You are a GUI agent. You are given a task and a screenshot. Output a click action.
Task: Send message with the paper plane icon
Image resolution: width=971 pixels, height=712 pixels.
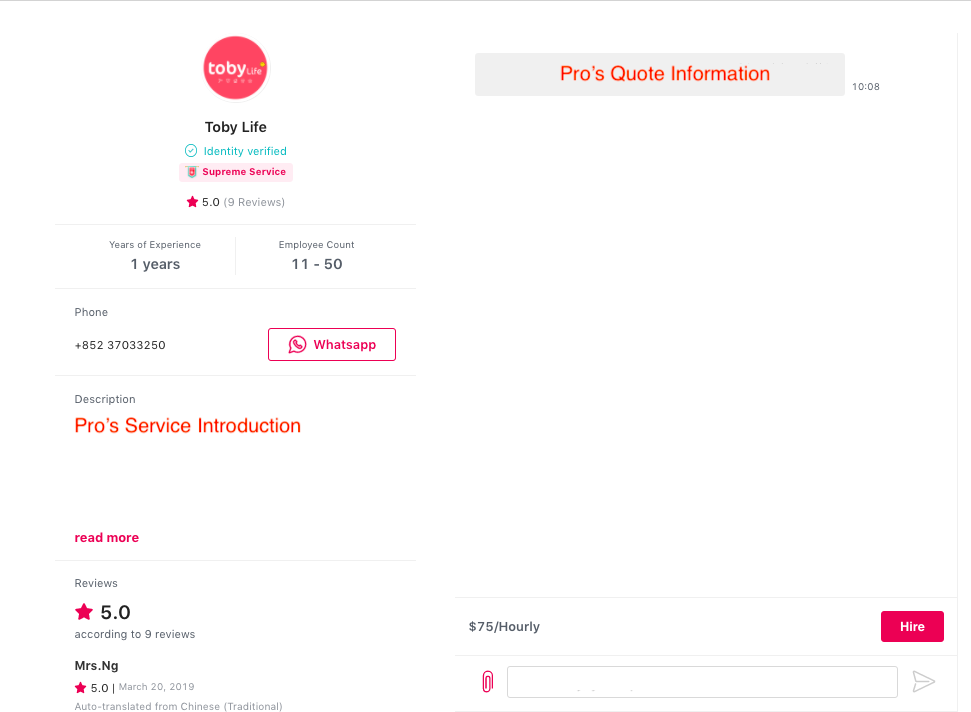click(x=923, y=682)
